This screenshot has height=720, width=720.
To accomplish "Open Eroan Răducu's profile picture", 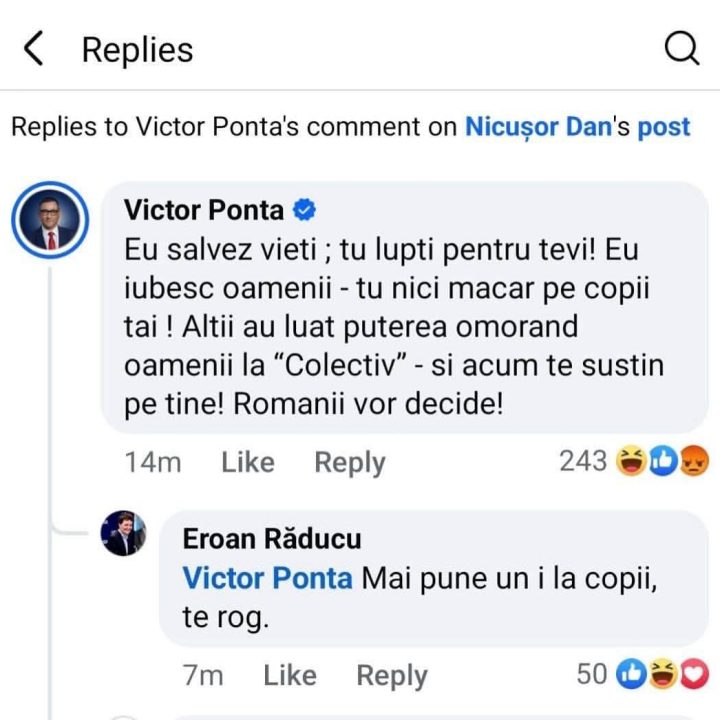I will click(x=124, y=533).
